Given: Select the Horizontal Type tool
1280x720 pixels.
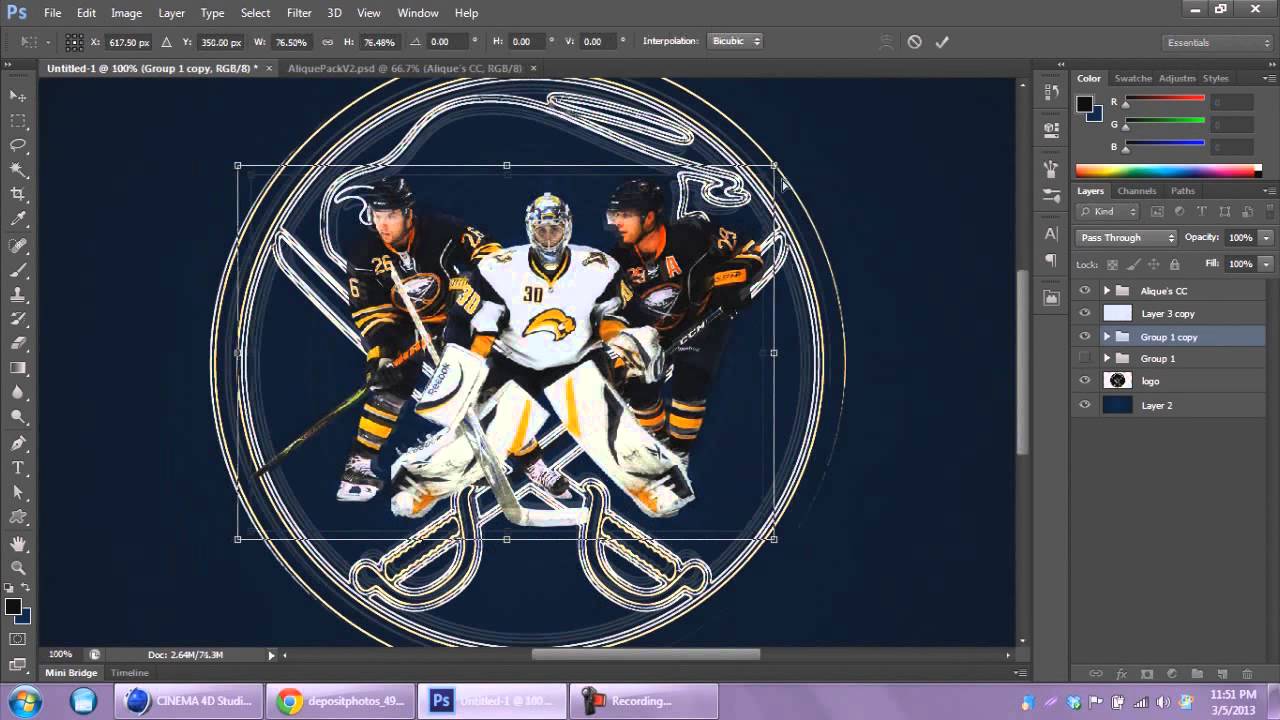Looking at the screenshot, I should (18, 468).
